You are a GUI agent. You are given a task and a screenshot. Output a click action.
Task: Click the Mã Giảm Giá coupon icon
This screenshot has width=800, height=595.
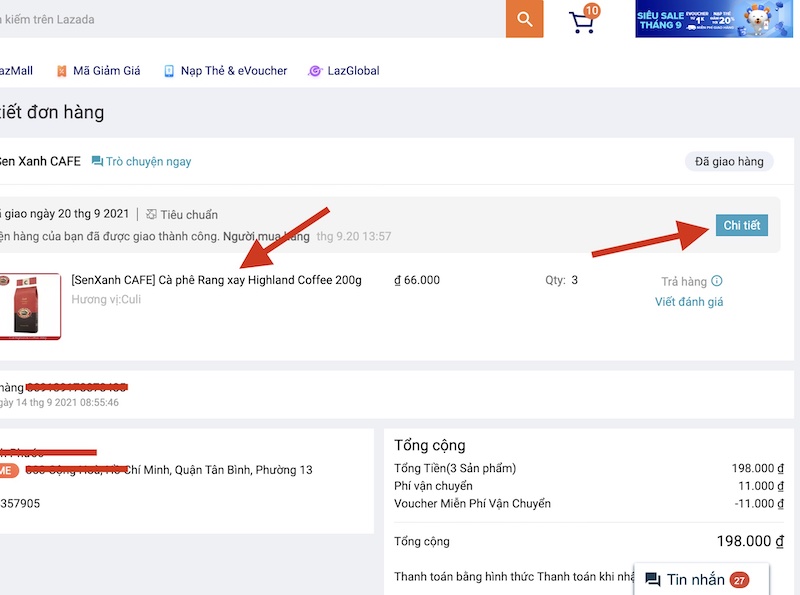click(62, 71)
